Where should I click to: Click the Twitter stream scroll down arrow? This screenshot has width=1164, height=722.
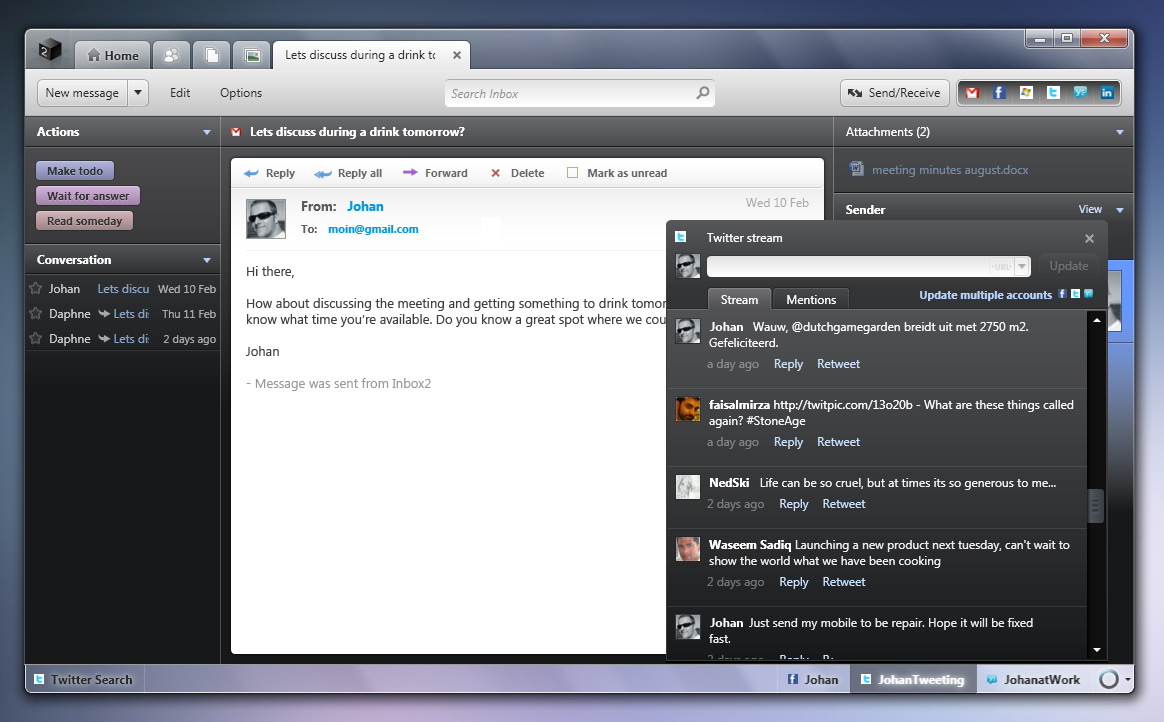[1096, 650]
